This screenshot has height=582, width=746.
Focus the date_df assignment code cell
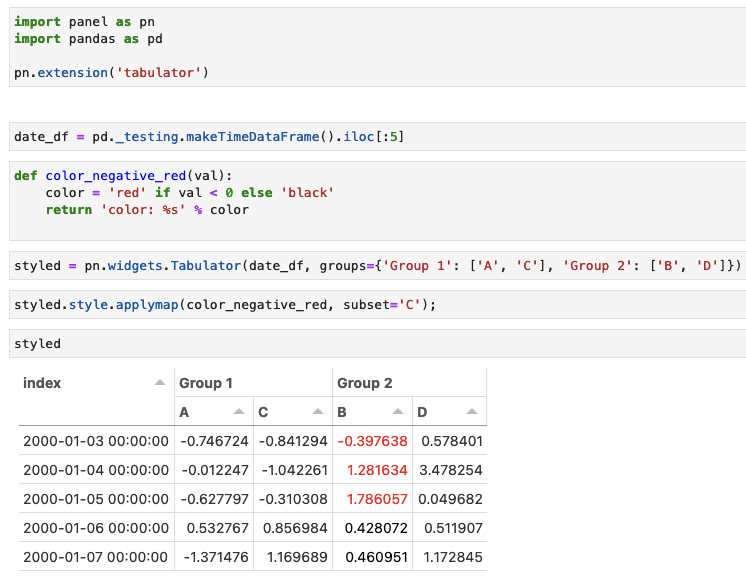[378, 137]
